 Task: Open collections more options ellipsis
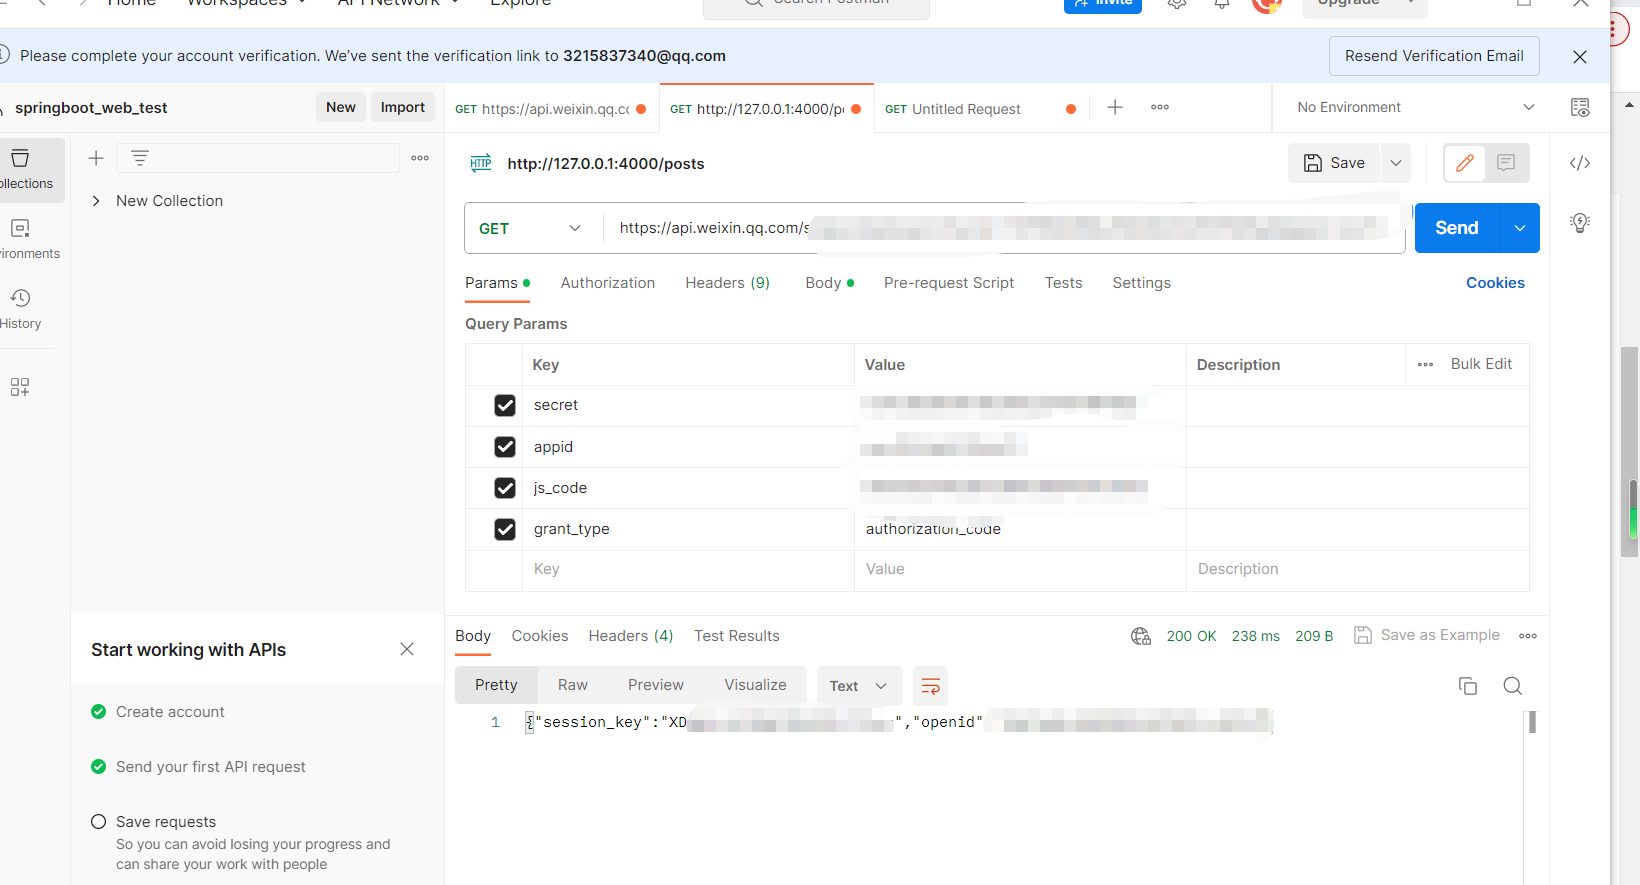pyautogui.click(x=420, y=158)
